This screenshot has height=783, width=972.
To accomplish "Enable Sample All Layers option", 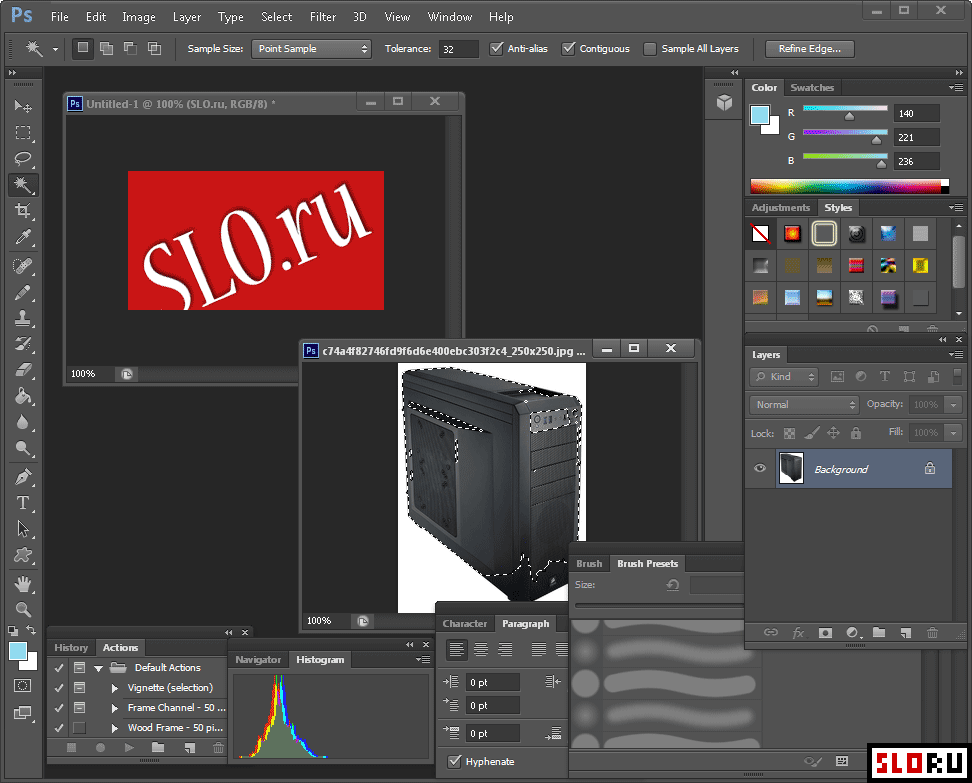I will point(651,48).
